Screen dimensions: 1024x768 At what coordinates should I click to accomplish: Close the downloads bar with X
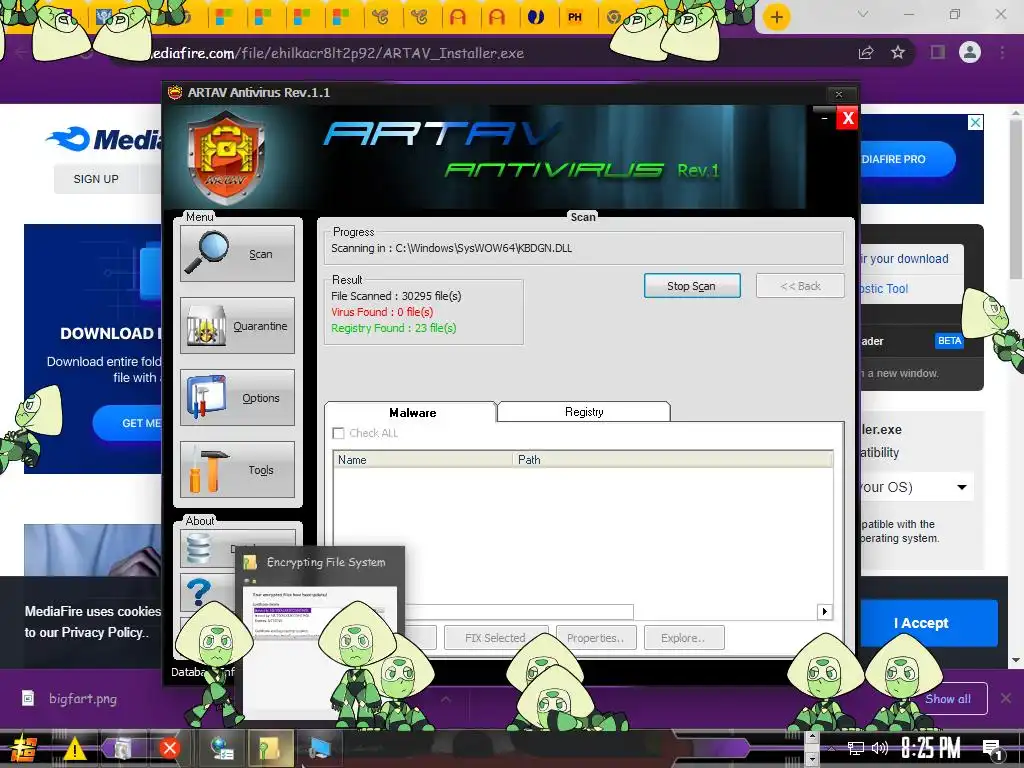coord(1006,699)
